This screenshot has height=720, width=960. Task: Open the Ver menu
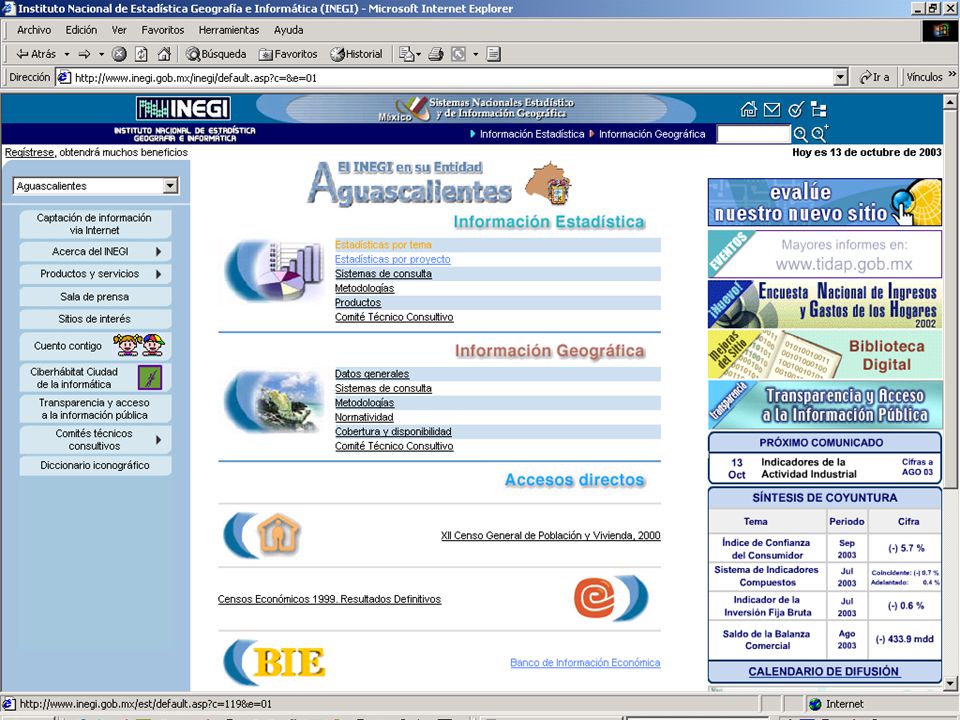(119, 30)
